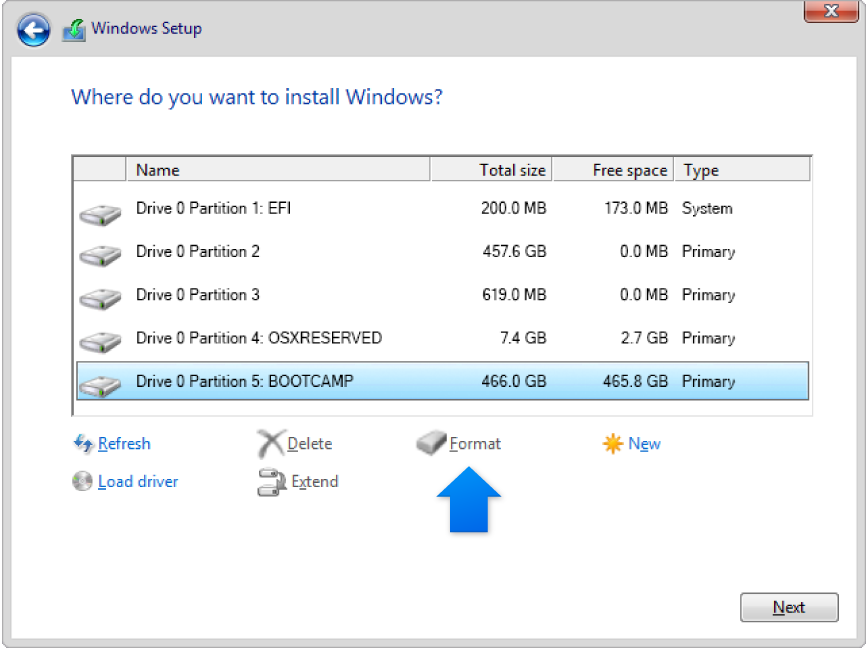
Task: Sort partitions by the Total size column
Action: click(x=513, y=169)
